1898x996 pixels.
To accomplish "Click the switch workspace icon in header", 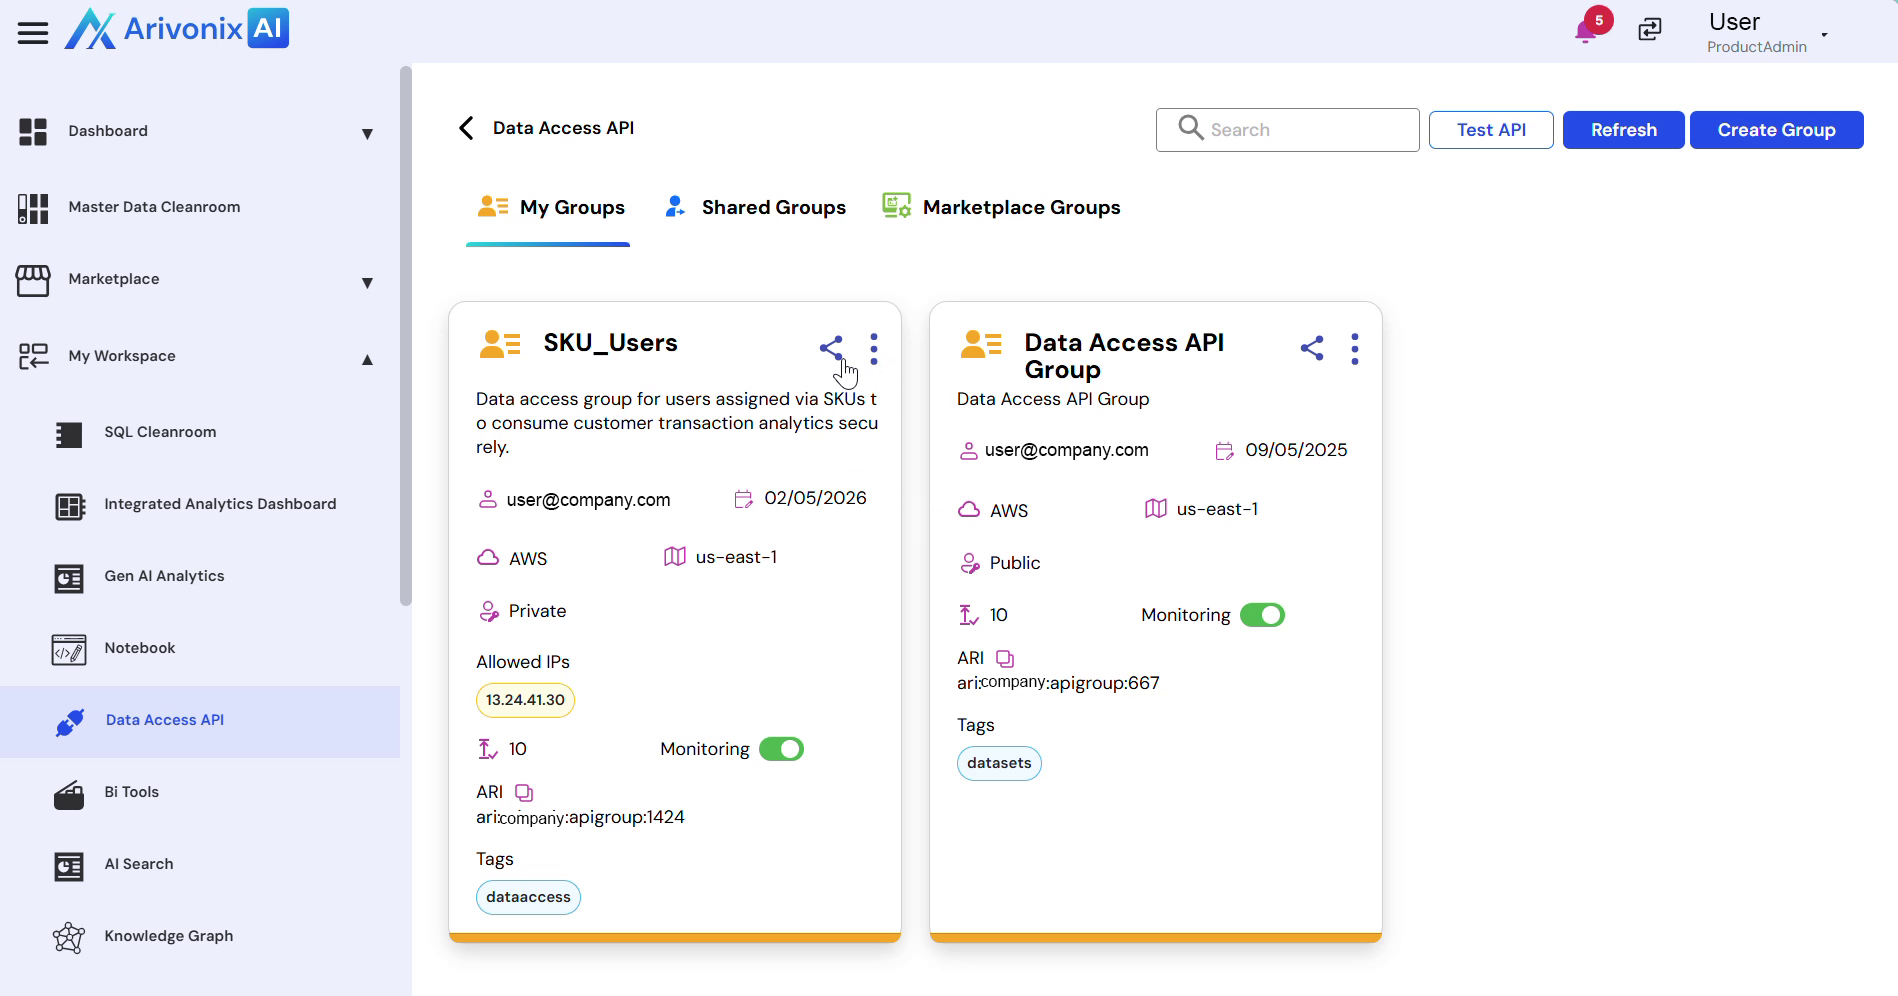I will point(1650,30).
